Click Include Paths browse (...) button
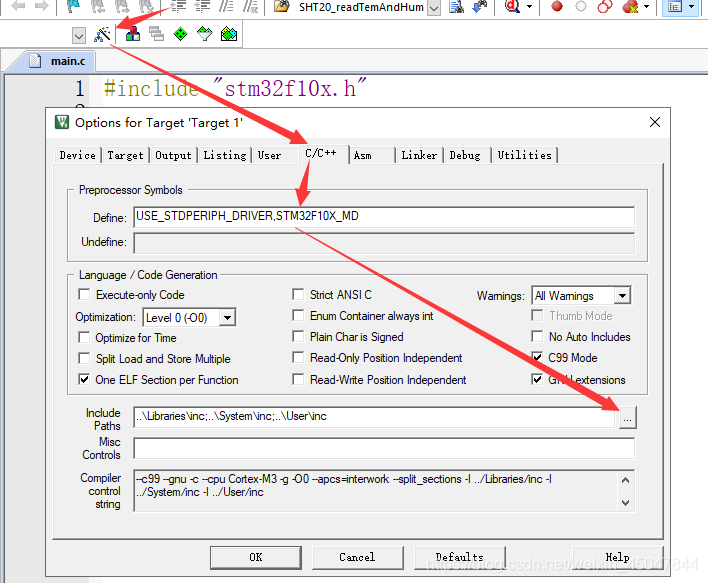 click(627, 417)
